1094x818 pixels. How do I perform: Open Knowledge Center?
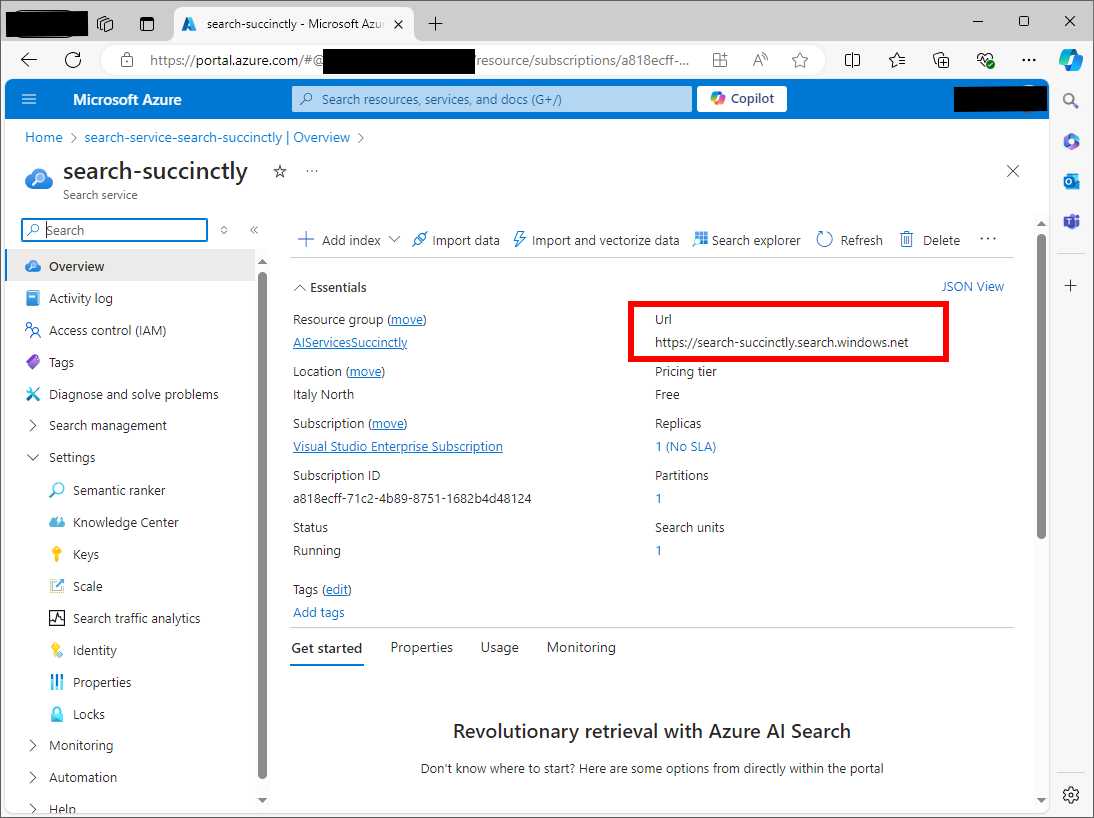pos(126,523)
